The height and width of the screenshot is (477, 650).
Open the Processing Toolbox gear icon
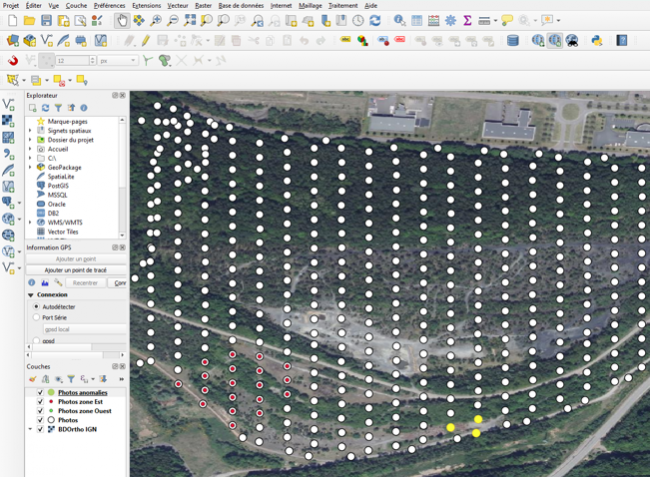(x=451, y=20)
